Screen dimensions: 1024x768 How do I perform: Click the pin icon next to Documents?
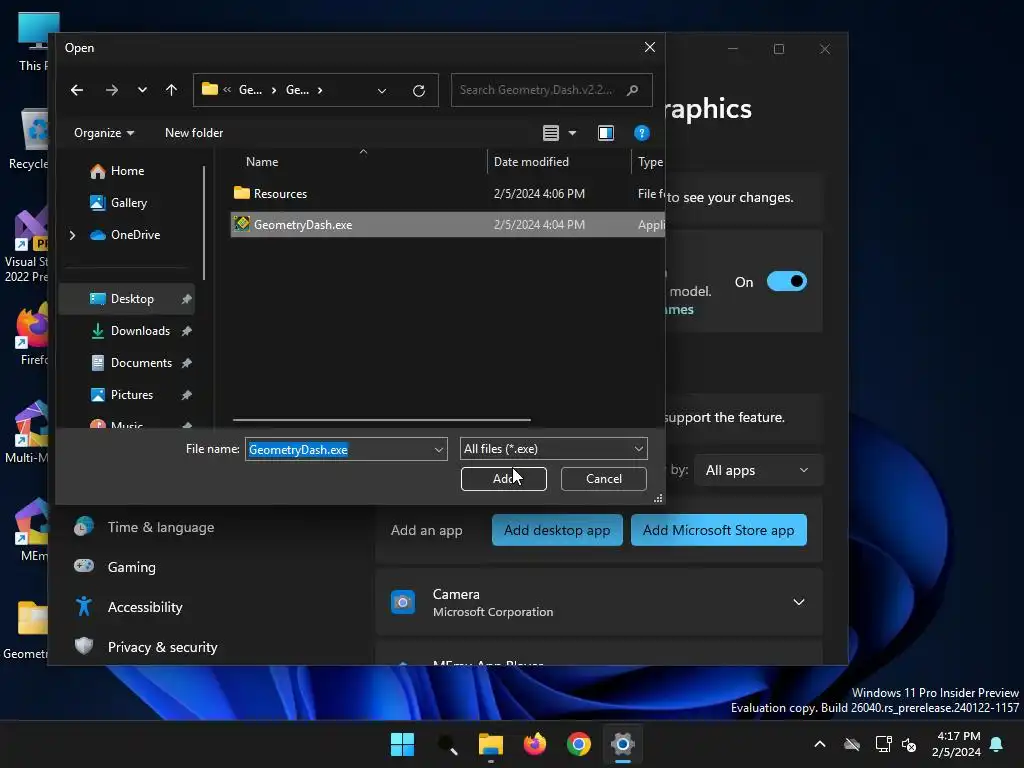[x=187, y=363]
